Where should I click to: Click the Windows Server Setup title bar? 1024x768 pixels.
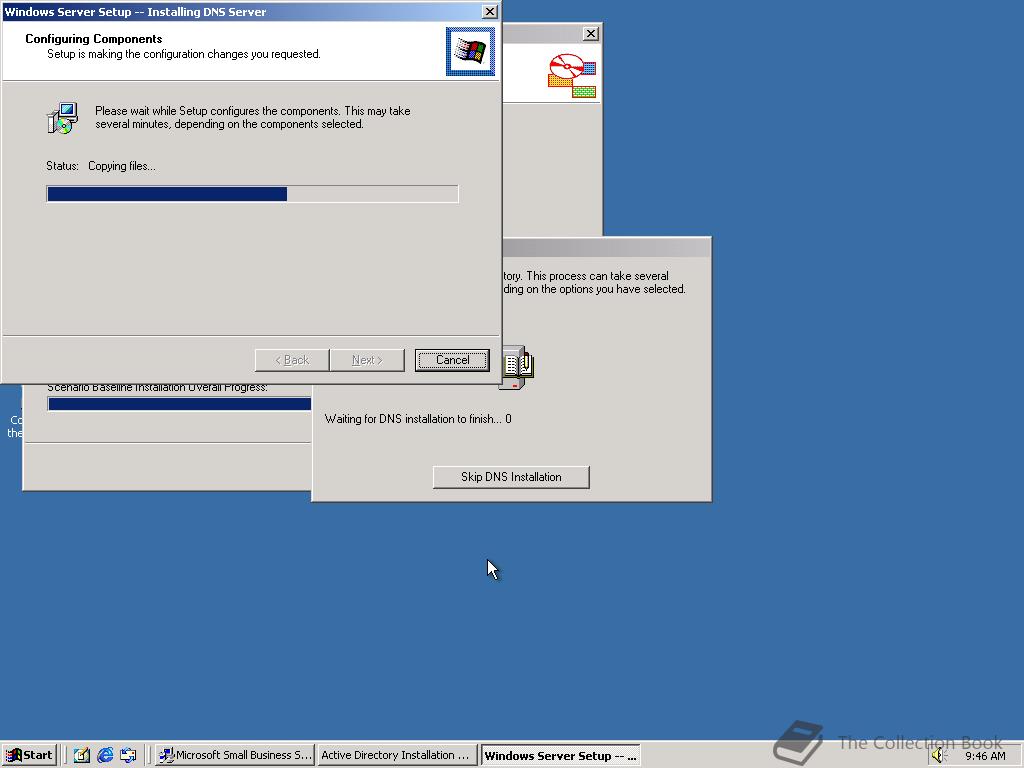[x=242, y=12]
